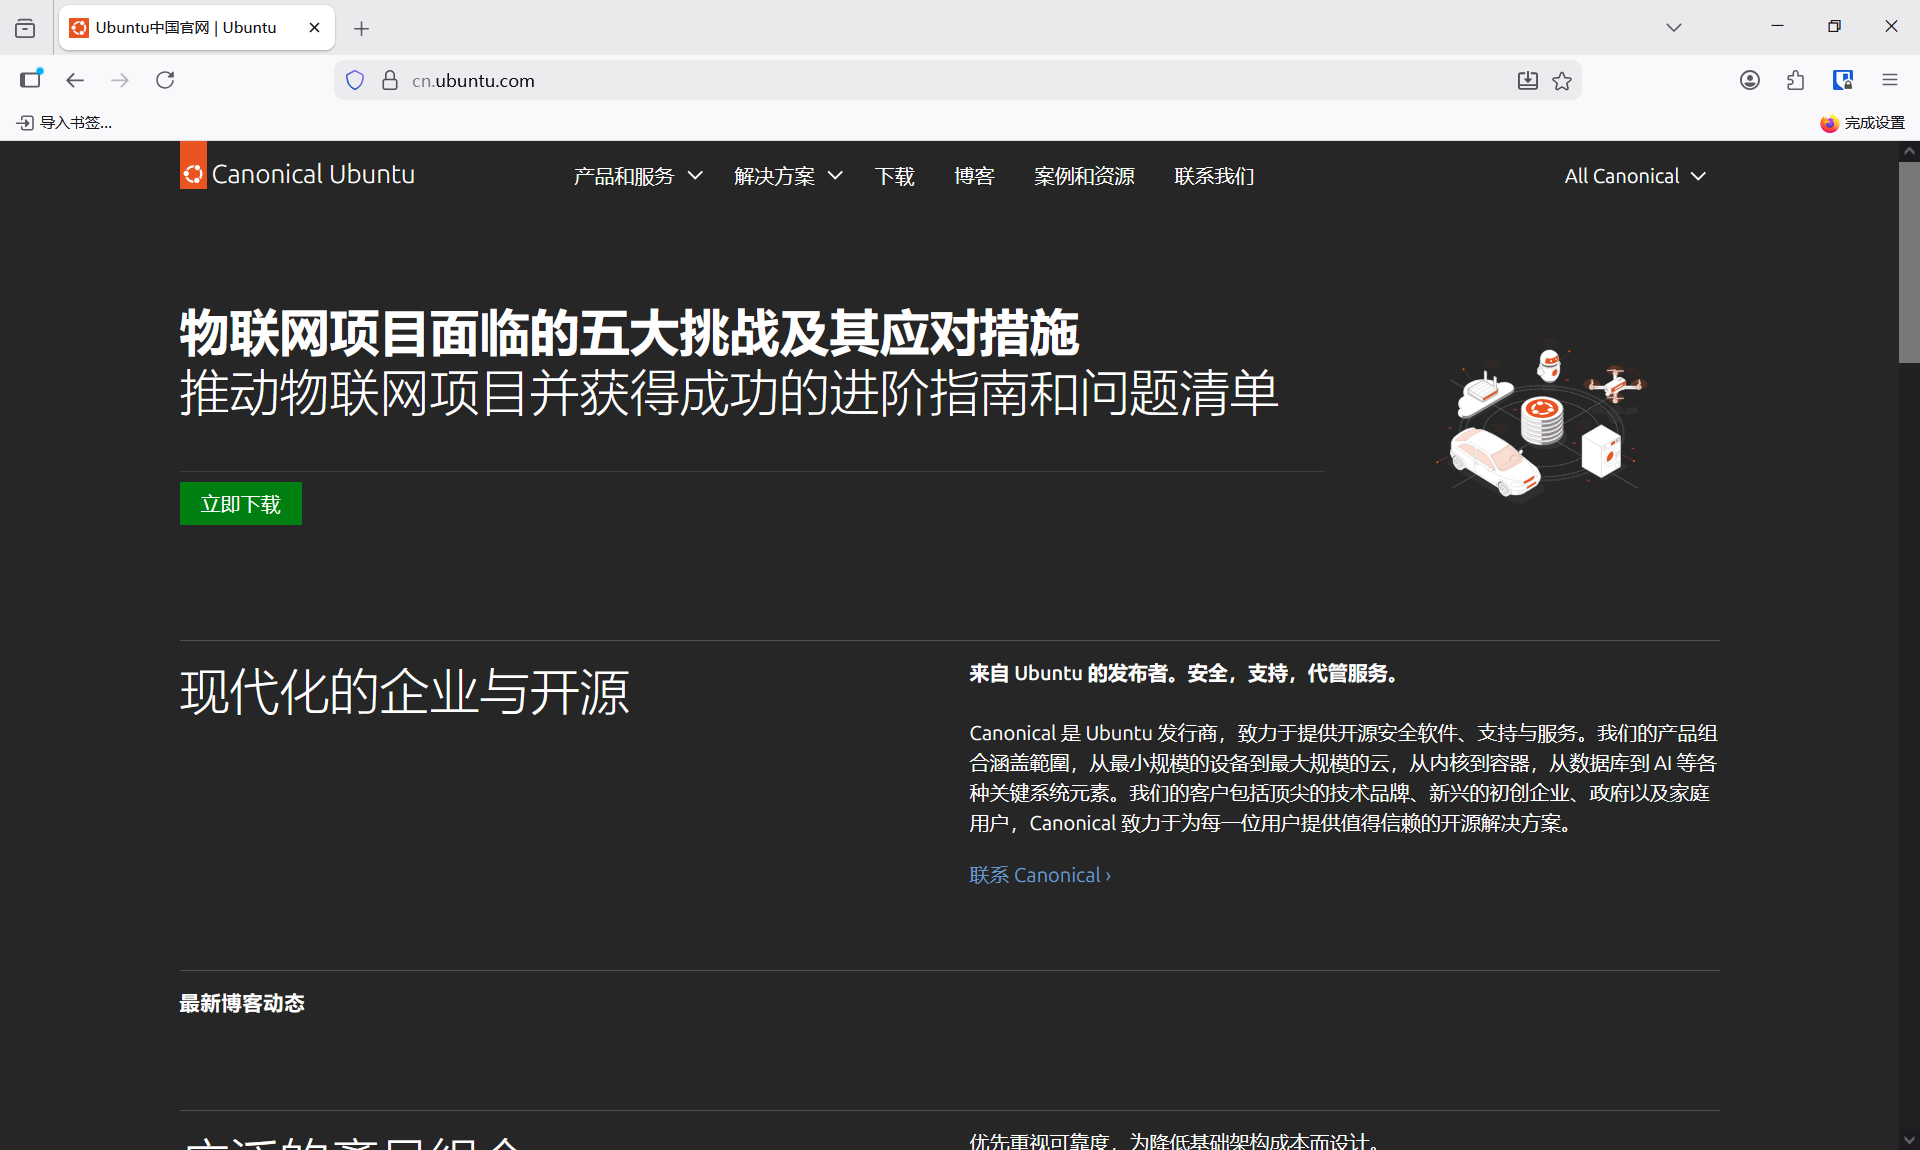View site security info via the padlock icon
Viewport: 1920px width, 1150px height.
tap(390, 80)
